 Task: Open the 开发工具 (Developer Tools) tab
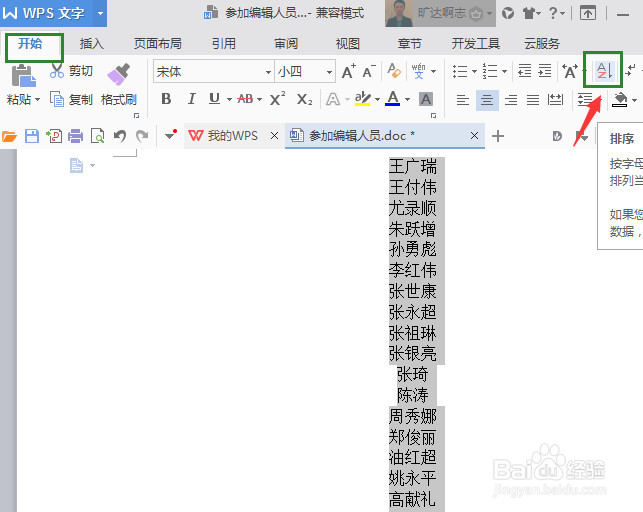click(475, 43)
